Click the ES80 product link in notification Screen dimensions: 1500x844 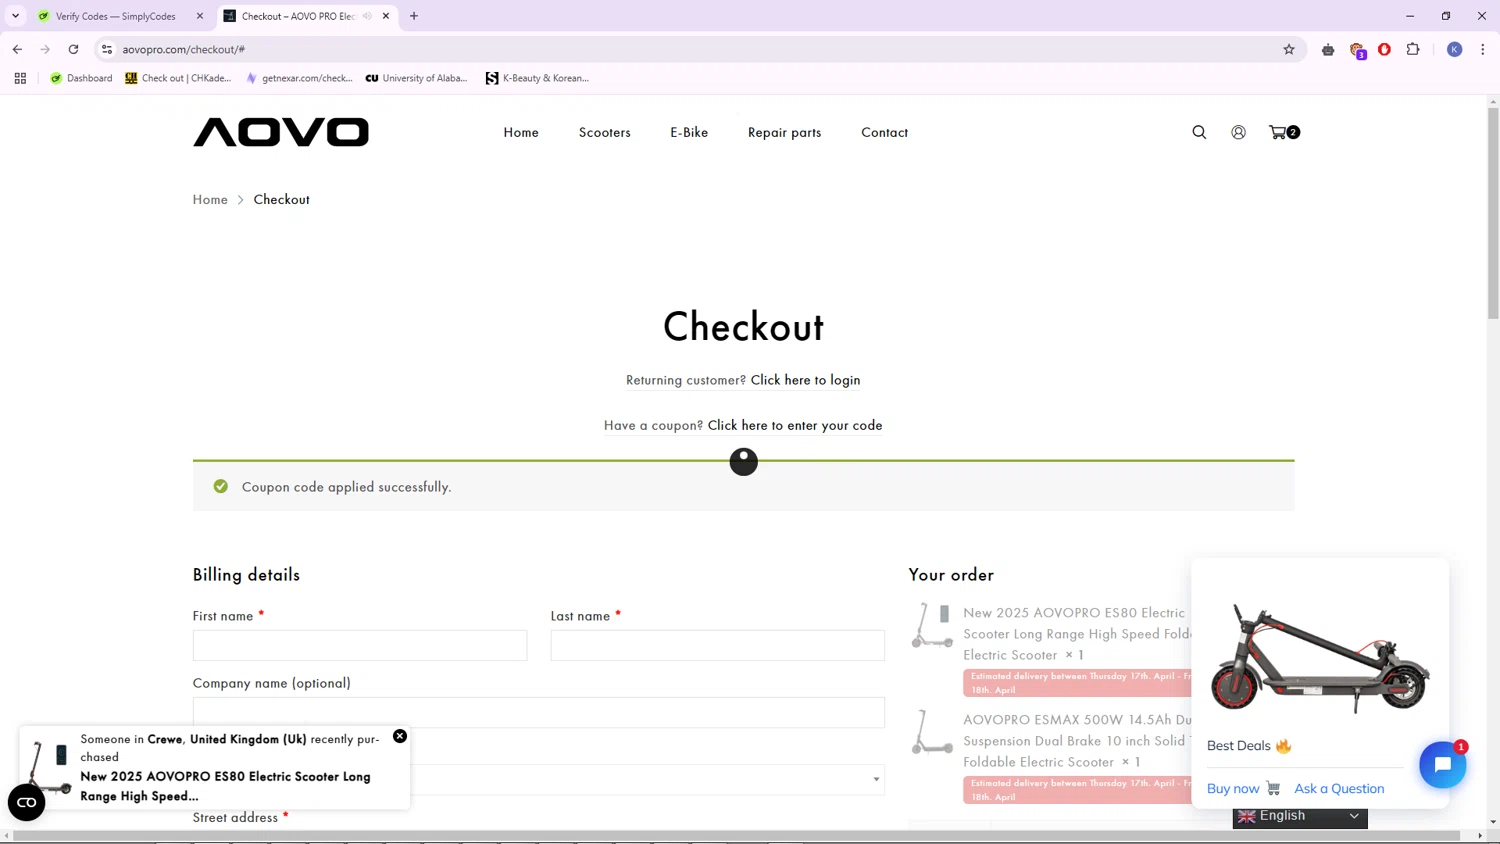pyautogui.click(x=225, y=786)
